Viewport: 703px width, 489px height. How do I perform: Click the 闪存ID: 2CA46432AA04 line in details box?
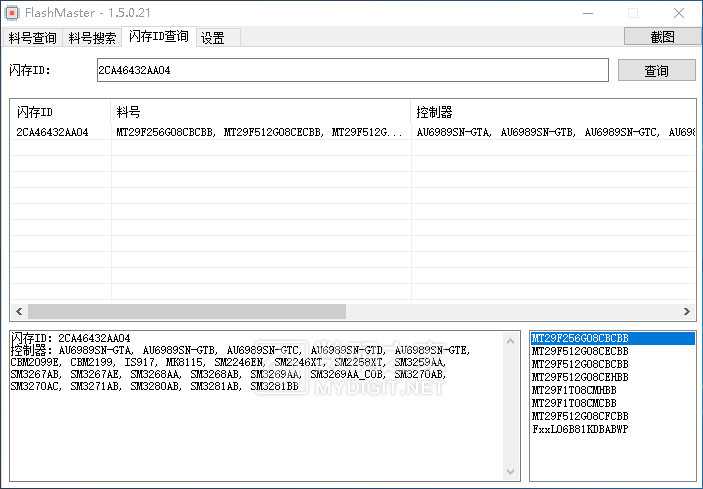point(70,338)
